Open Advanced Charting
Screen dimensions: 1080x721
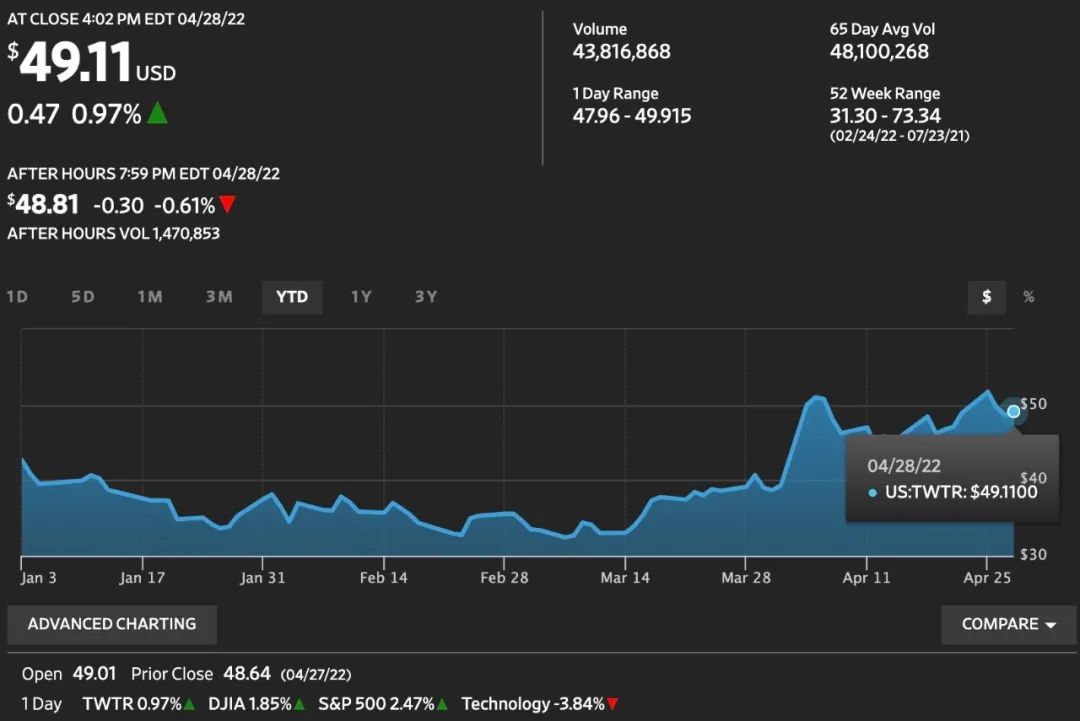coord(112,624)
